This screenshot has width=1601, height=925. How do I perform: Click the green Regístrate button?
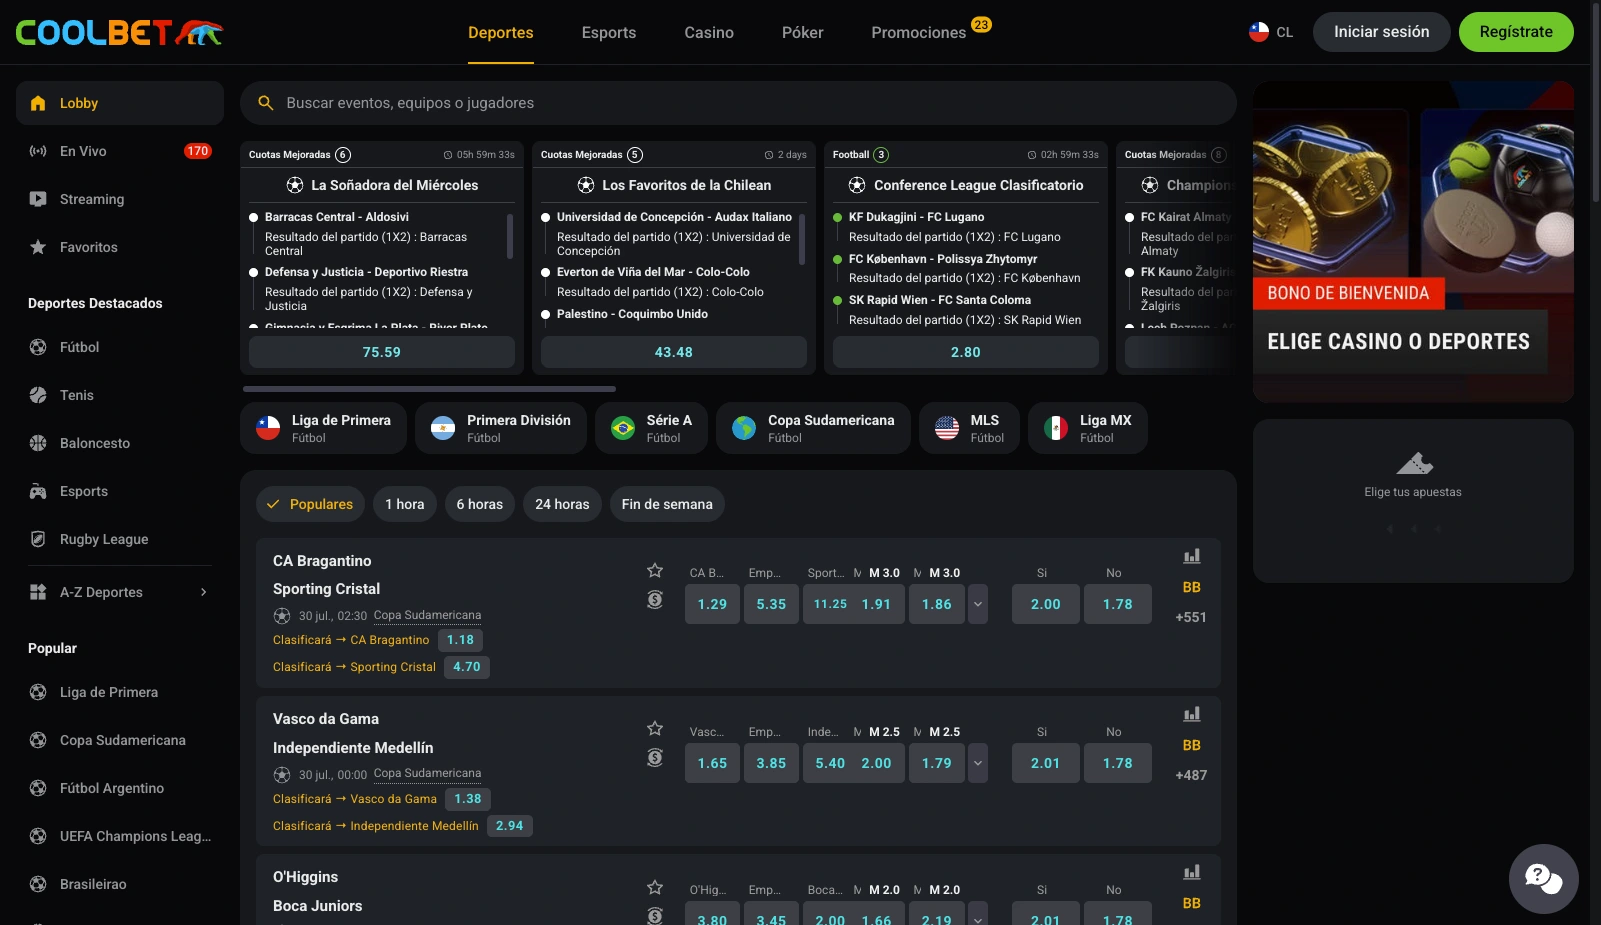[x=1516, y=32]
